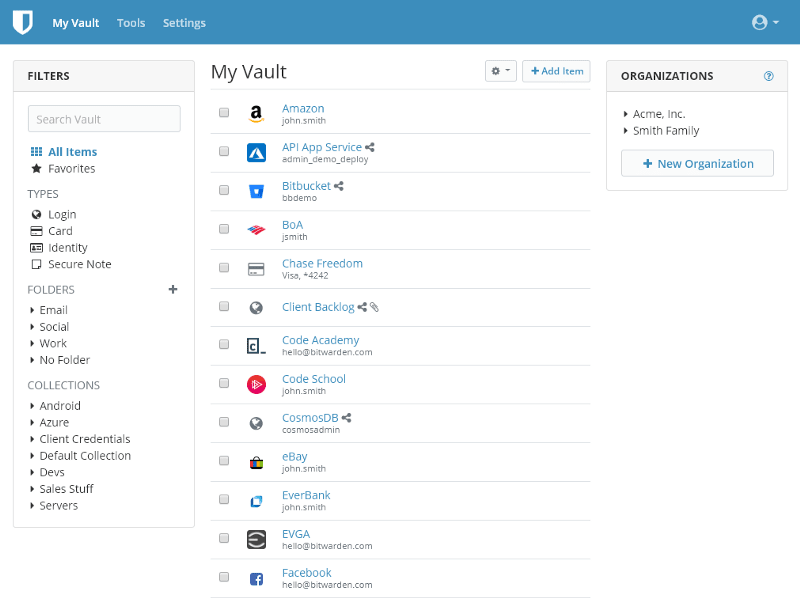The height and width of the screenshot is (598, 800).
Task: Open the gear options dropdown
Action: (501, 71)
